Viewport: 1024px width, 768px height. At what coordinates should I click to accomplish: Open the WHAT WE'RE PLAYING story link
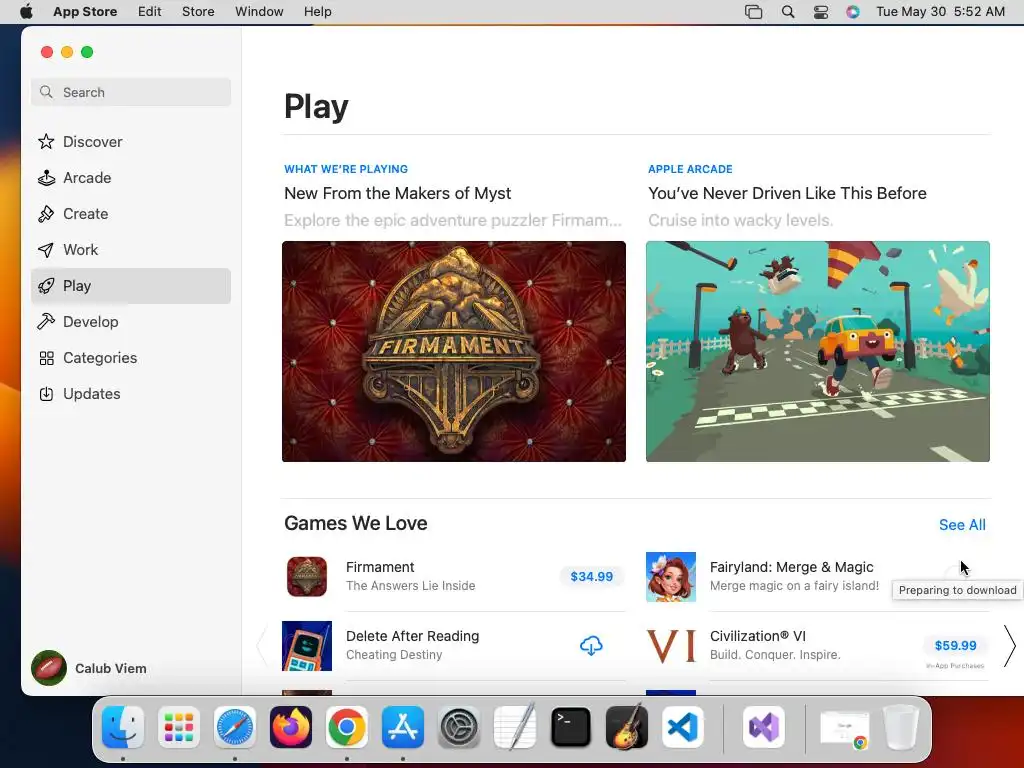(346, 169)
